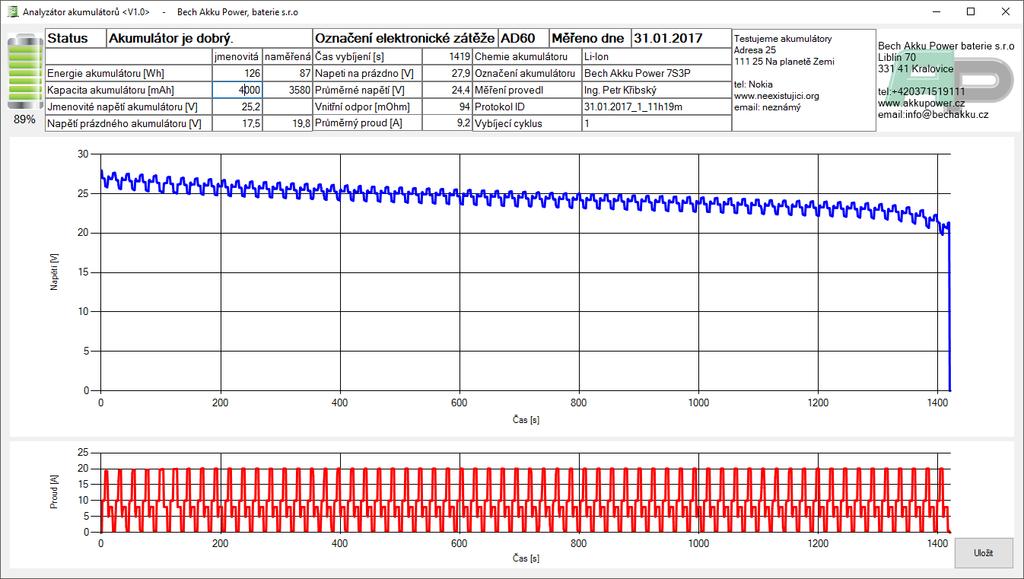1024x579 pixels.
Task: Click the internal resistance value 94
Action: (447, 106)
